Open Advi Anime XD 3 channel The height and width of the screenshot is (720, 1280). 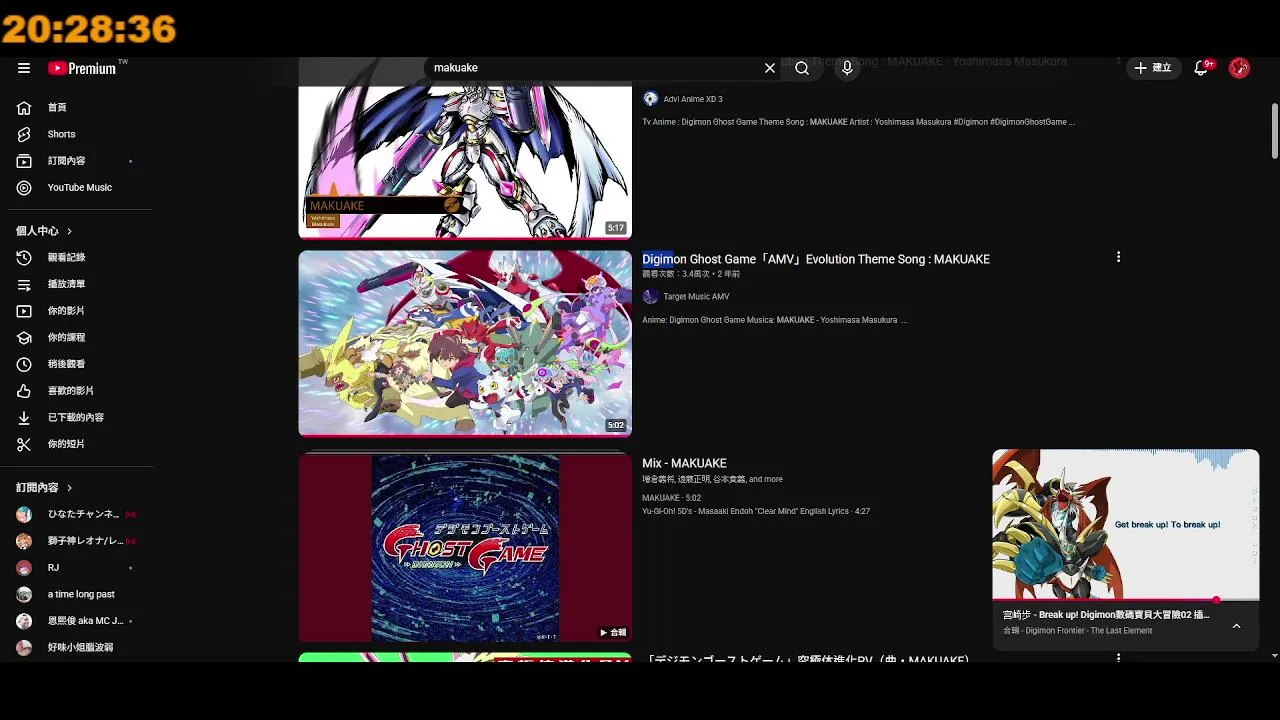tap(692, 99)
